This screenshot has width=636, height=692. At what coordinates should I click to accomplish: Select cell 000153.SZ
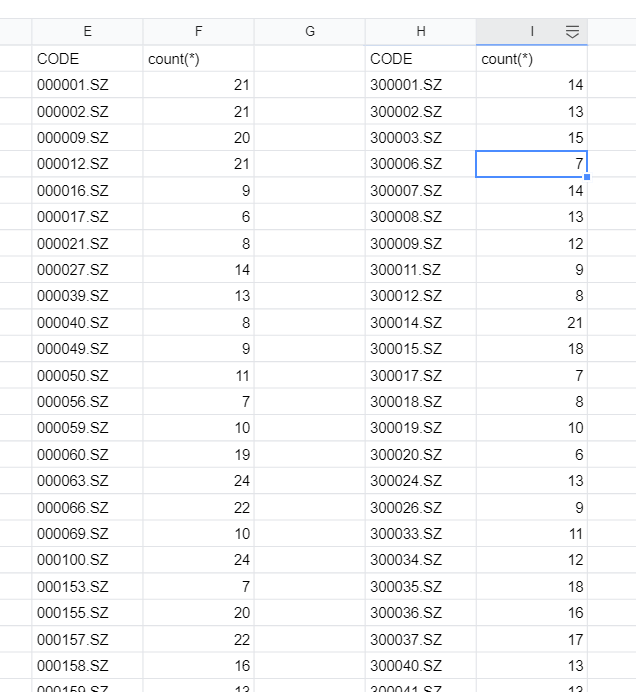(87, 586)
